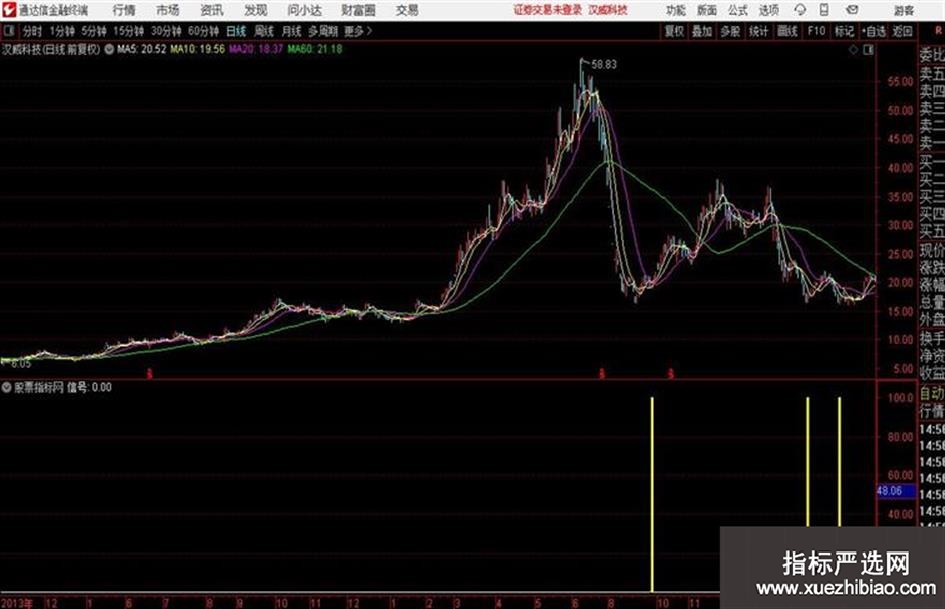
Task: Click the Tongdaxin red logo icon
Action: 8,10
